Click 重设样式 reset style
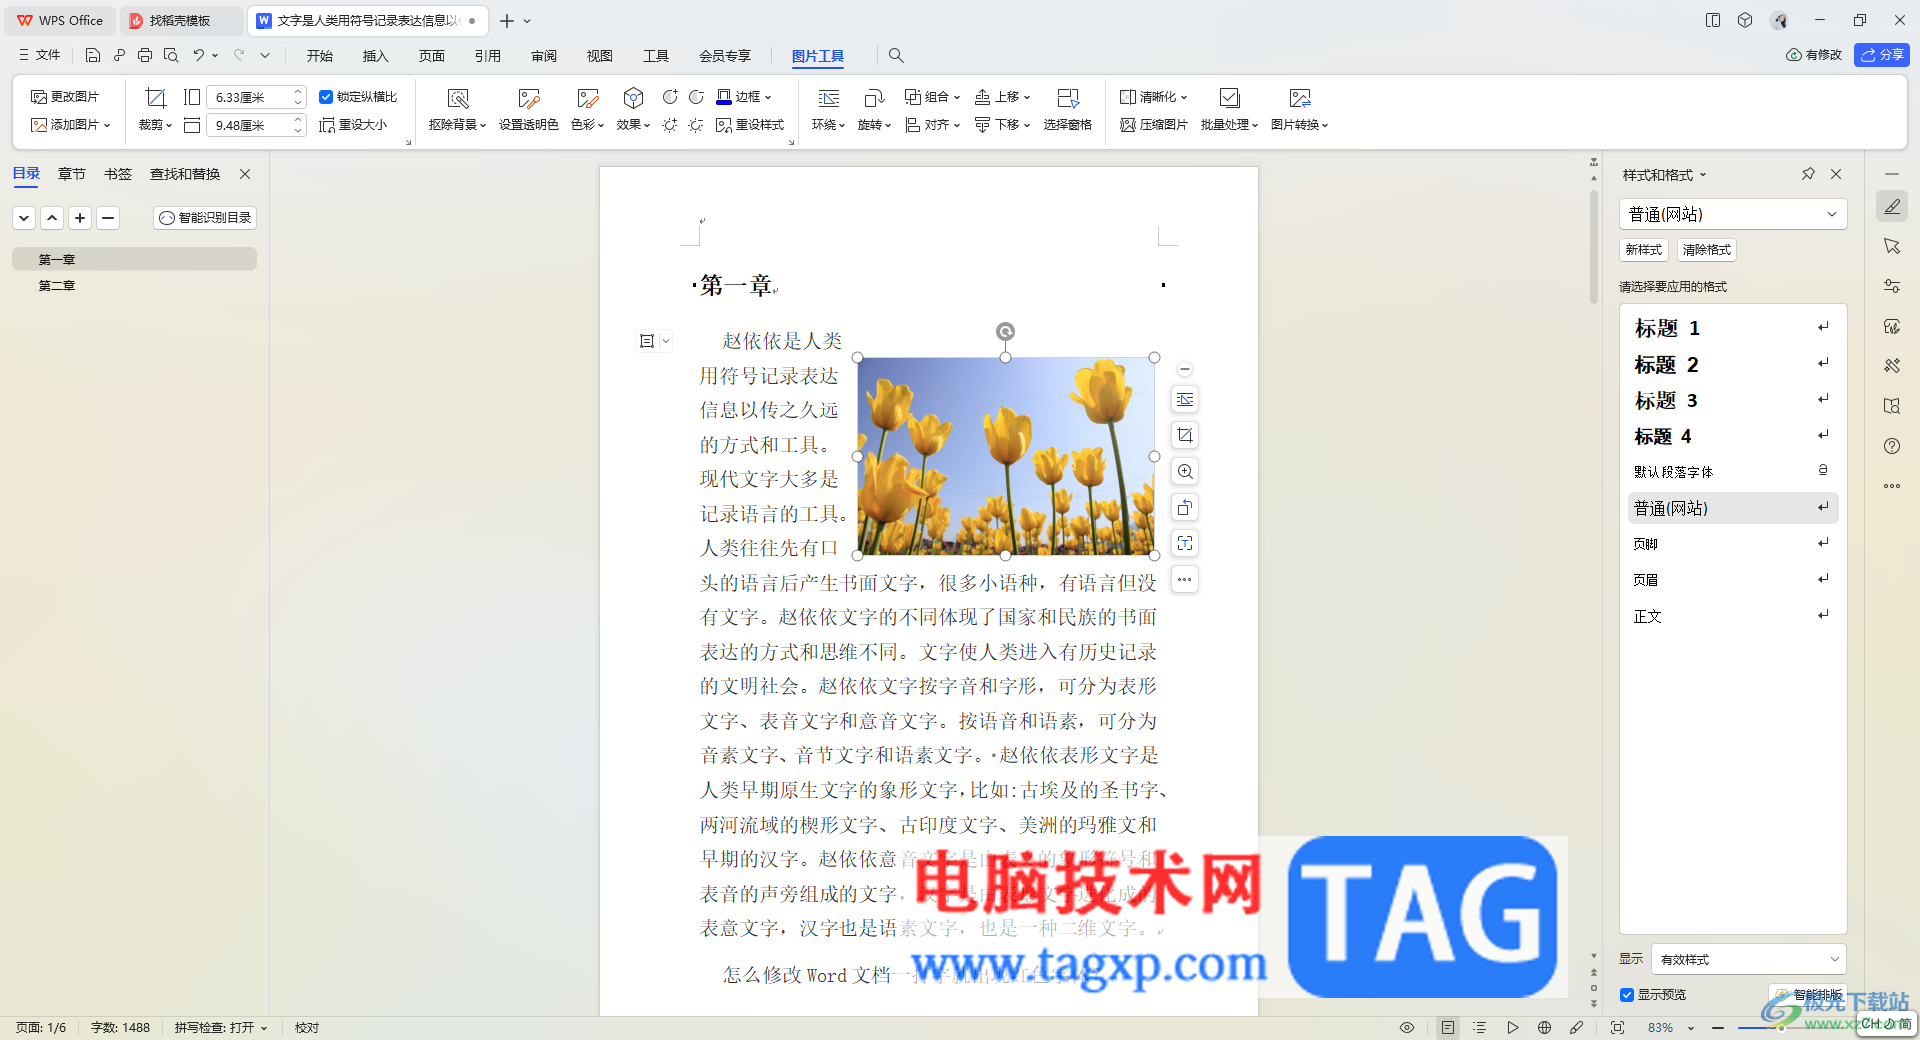The image size is (1920, 1040). pyautogui.click(x=750, y=125)
